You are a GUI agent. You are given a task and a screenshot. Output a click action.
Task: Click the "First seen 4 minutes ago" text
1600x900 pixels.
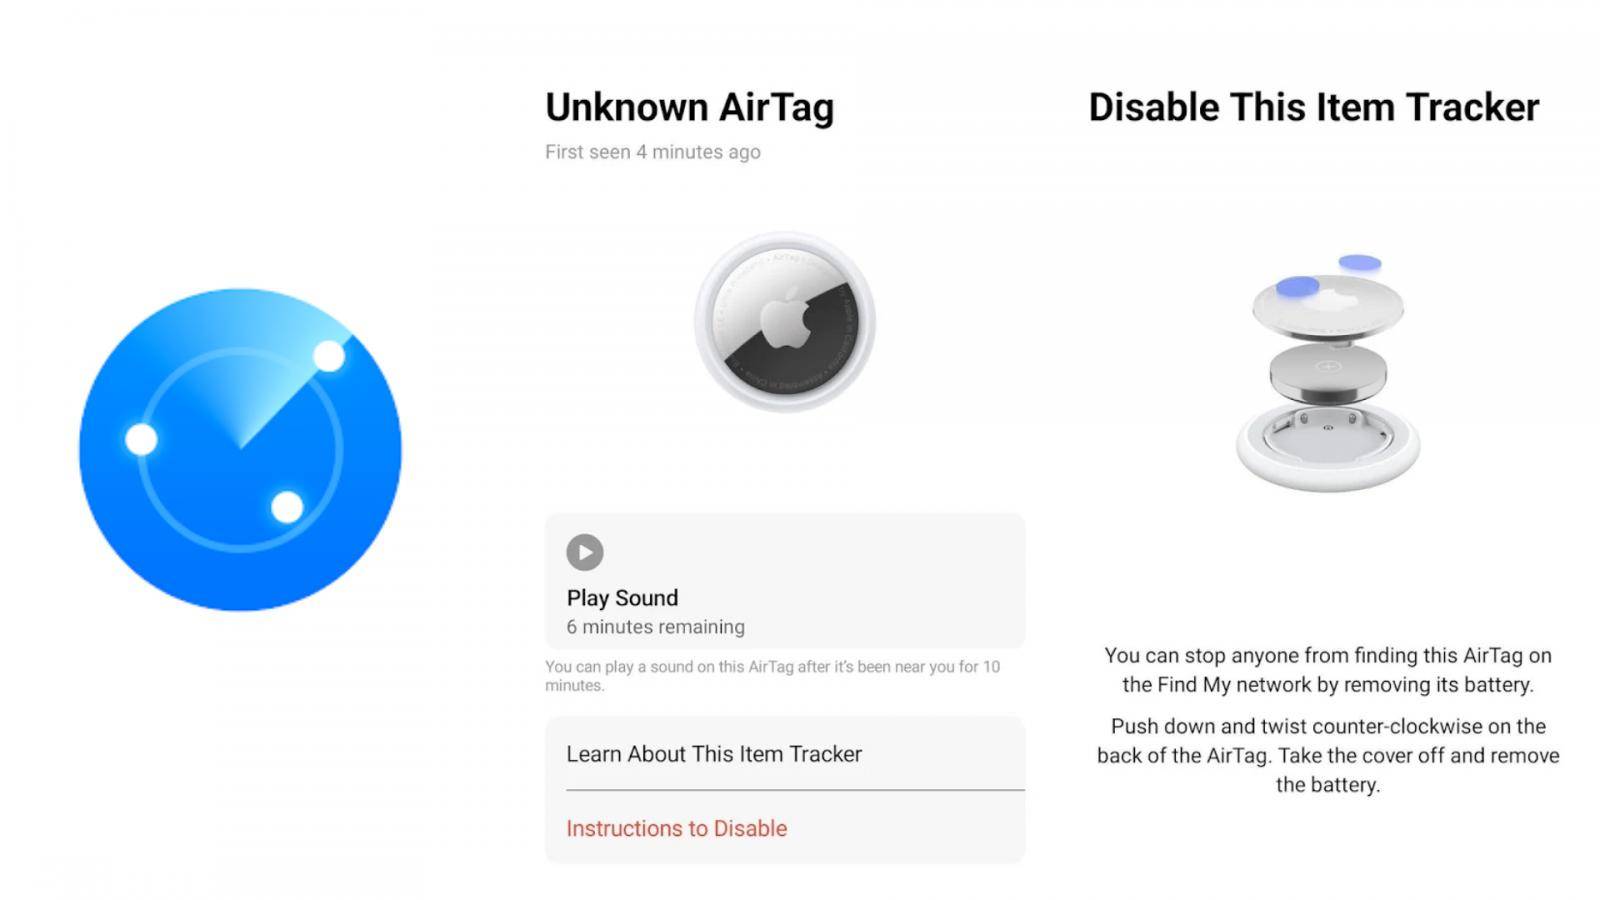652,152
